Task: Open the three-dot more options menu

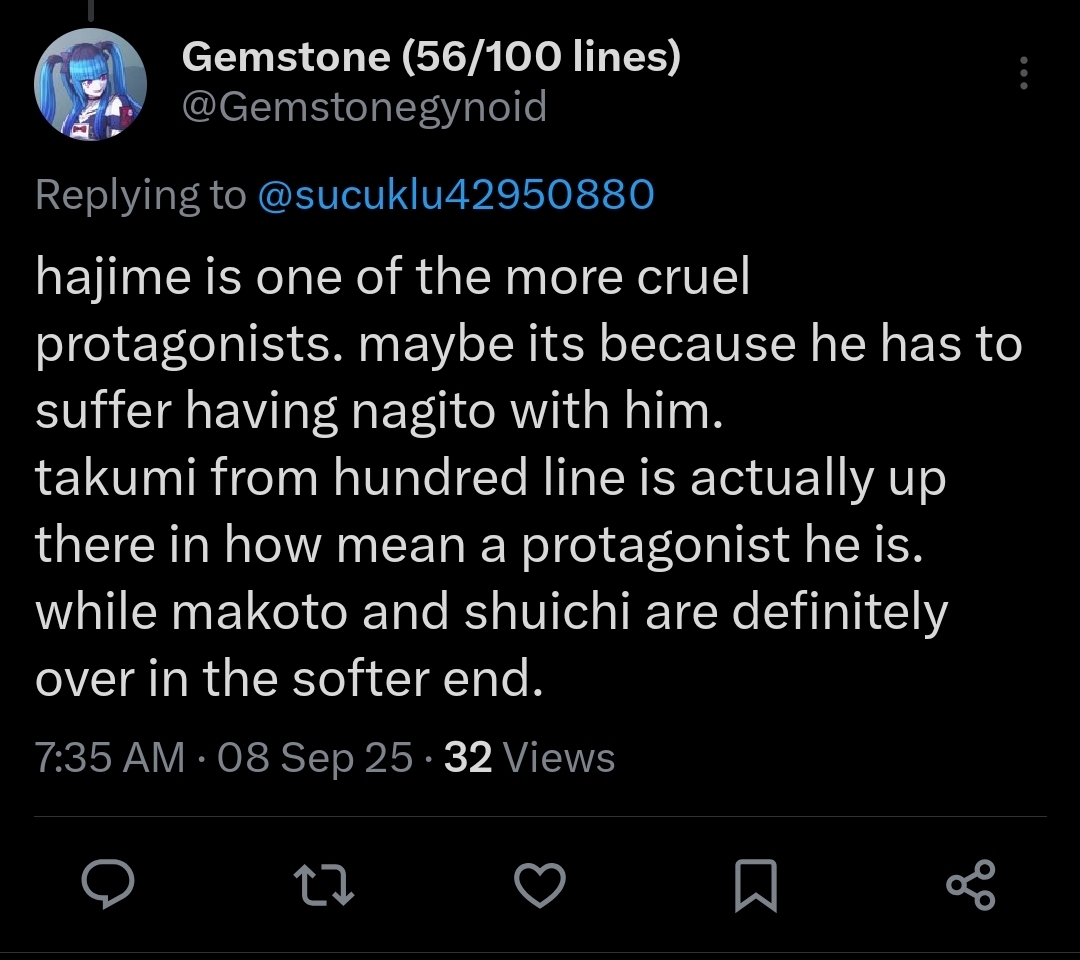Action: pyautogui.click(x=1022, y=73)
